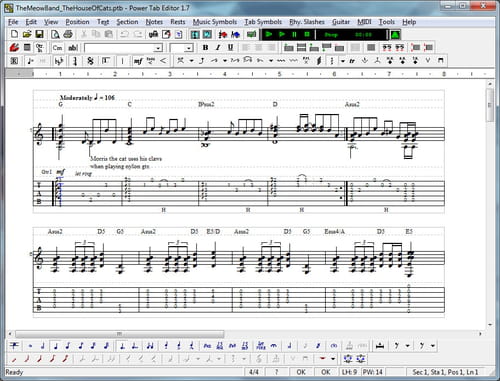Toggle Italic formatting
500x381 pixels.
pos(218,48)
